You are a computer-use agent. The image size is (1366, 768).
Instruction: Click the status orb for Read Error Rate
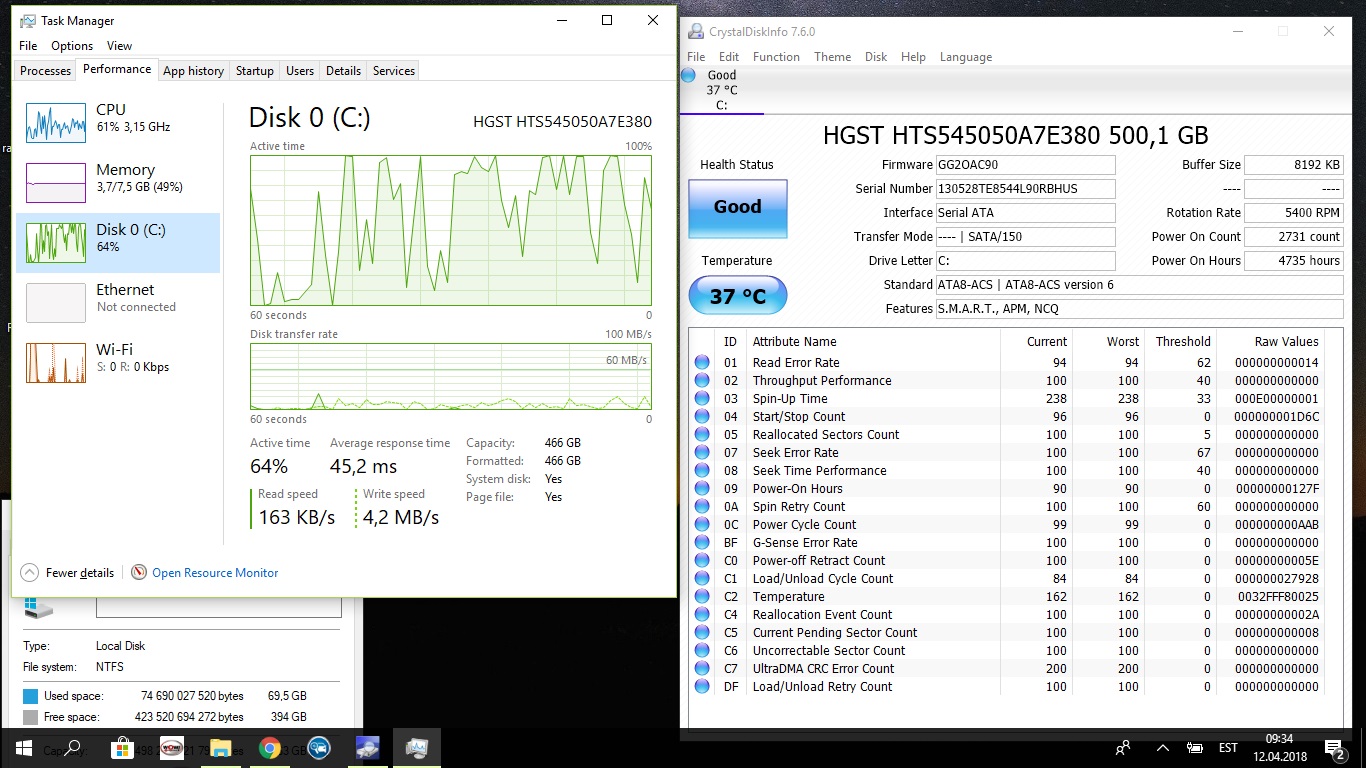pos(702,363)
